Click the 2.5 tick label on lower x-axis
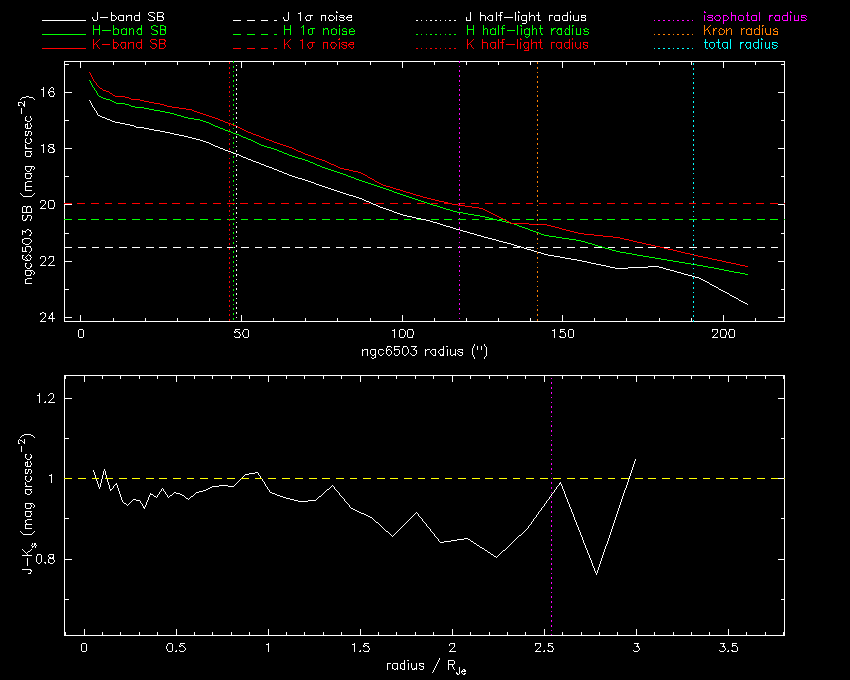This screenshot has width=850, height=680. click(546, 648)
